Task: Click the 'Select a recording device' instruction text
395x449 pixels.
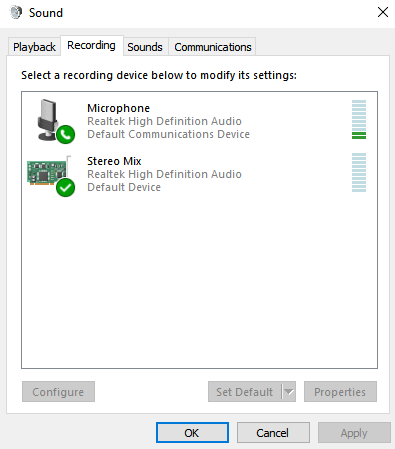Action: coord(159,75)
